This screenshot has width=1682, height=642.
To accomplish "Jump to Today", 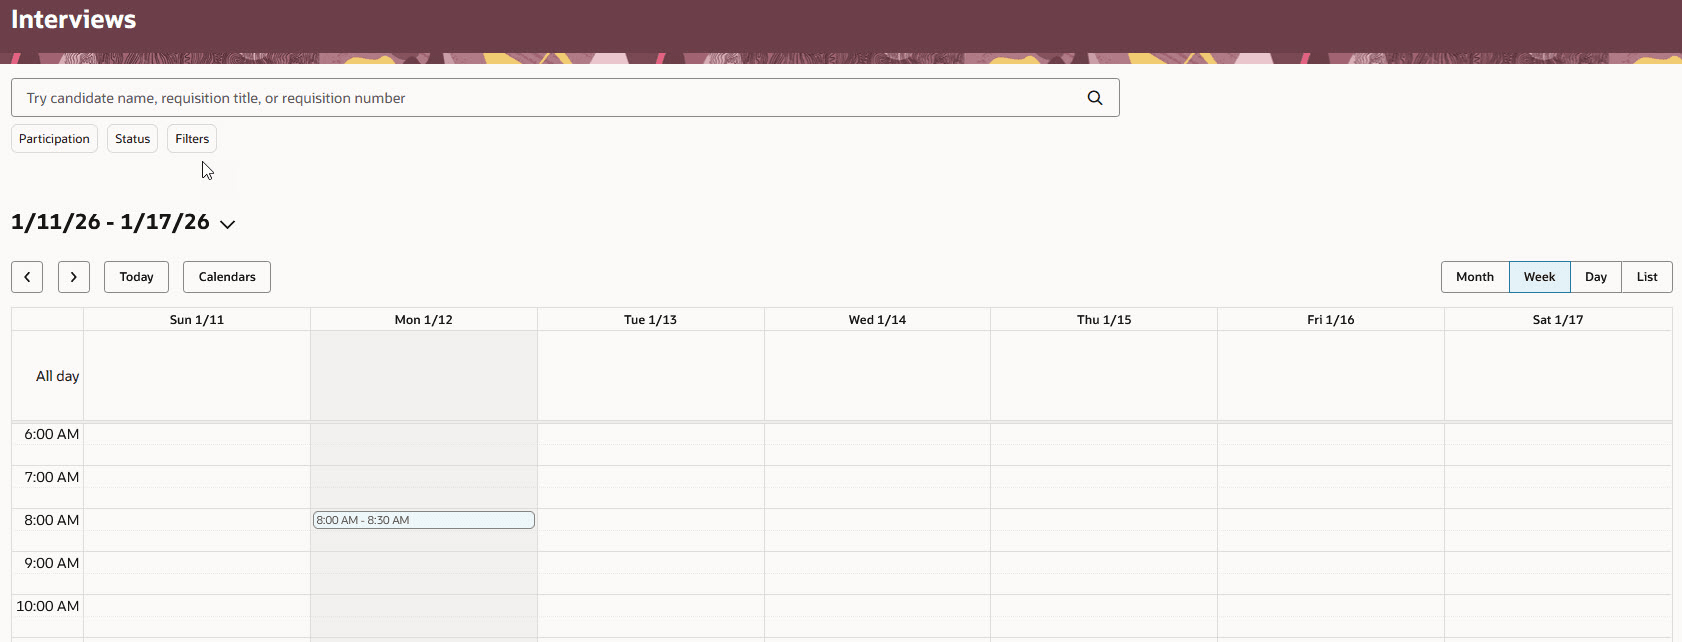I will click(x=136, y=277).
